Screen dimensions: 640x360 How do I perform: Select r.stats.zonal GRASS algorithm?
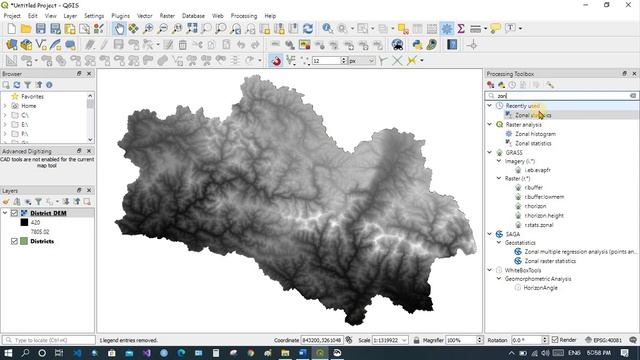point(539,225)
